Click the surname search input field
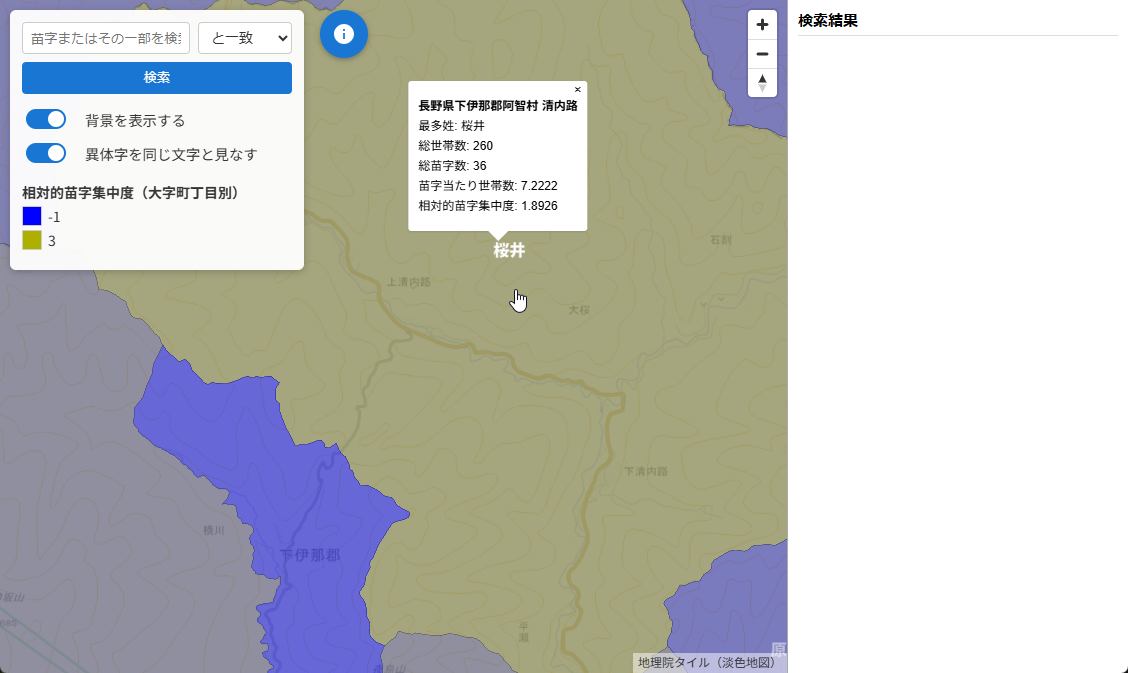Image resolution: width=1128 pixels, height=673 pixels. point(105,37)
